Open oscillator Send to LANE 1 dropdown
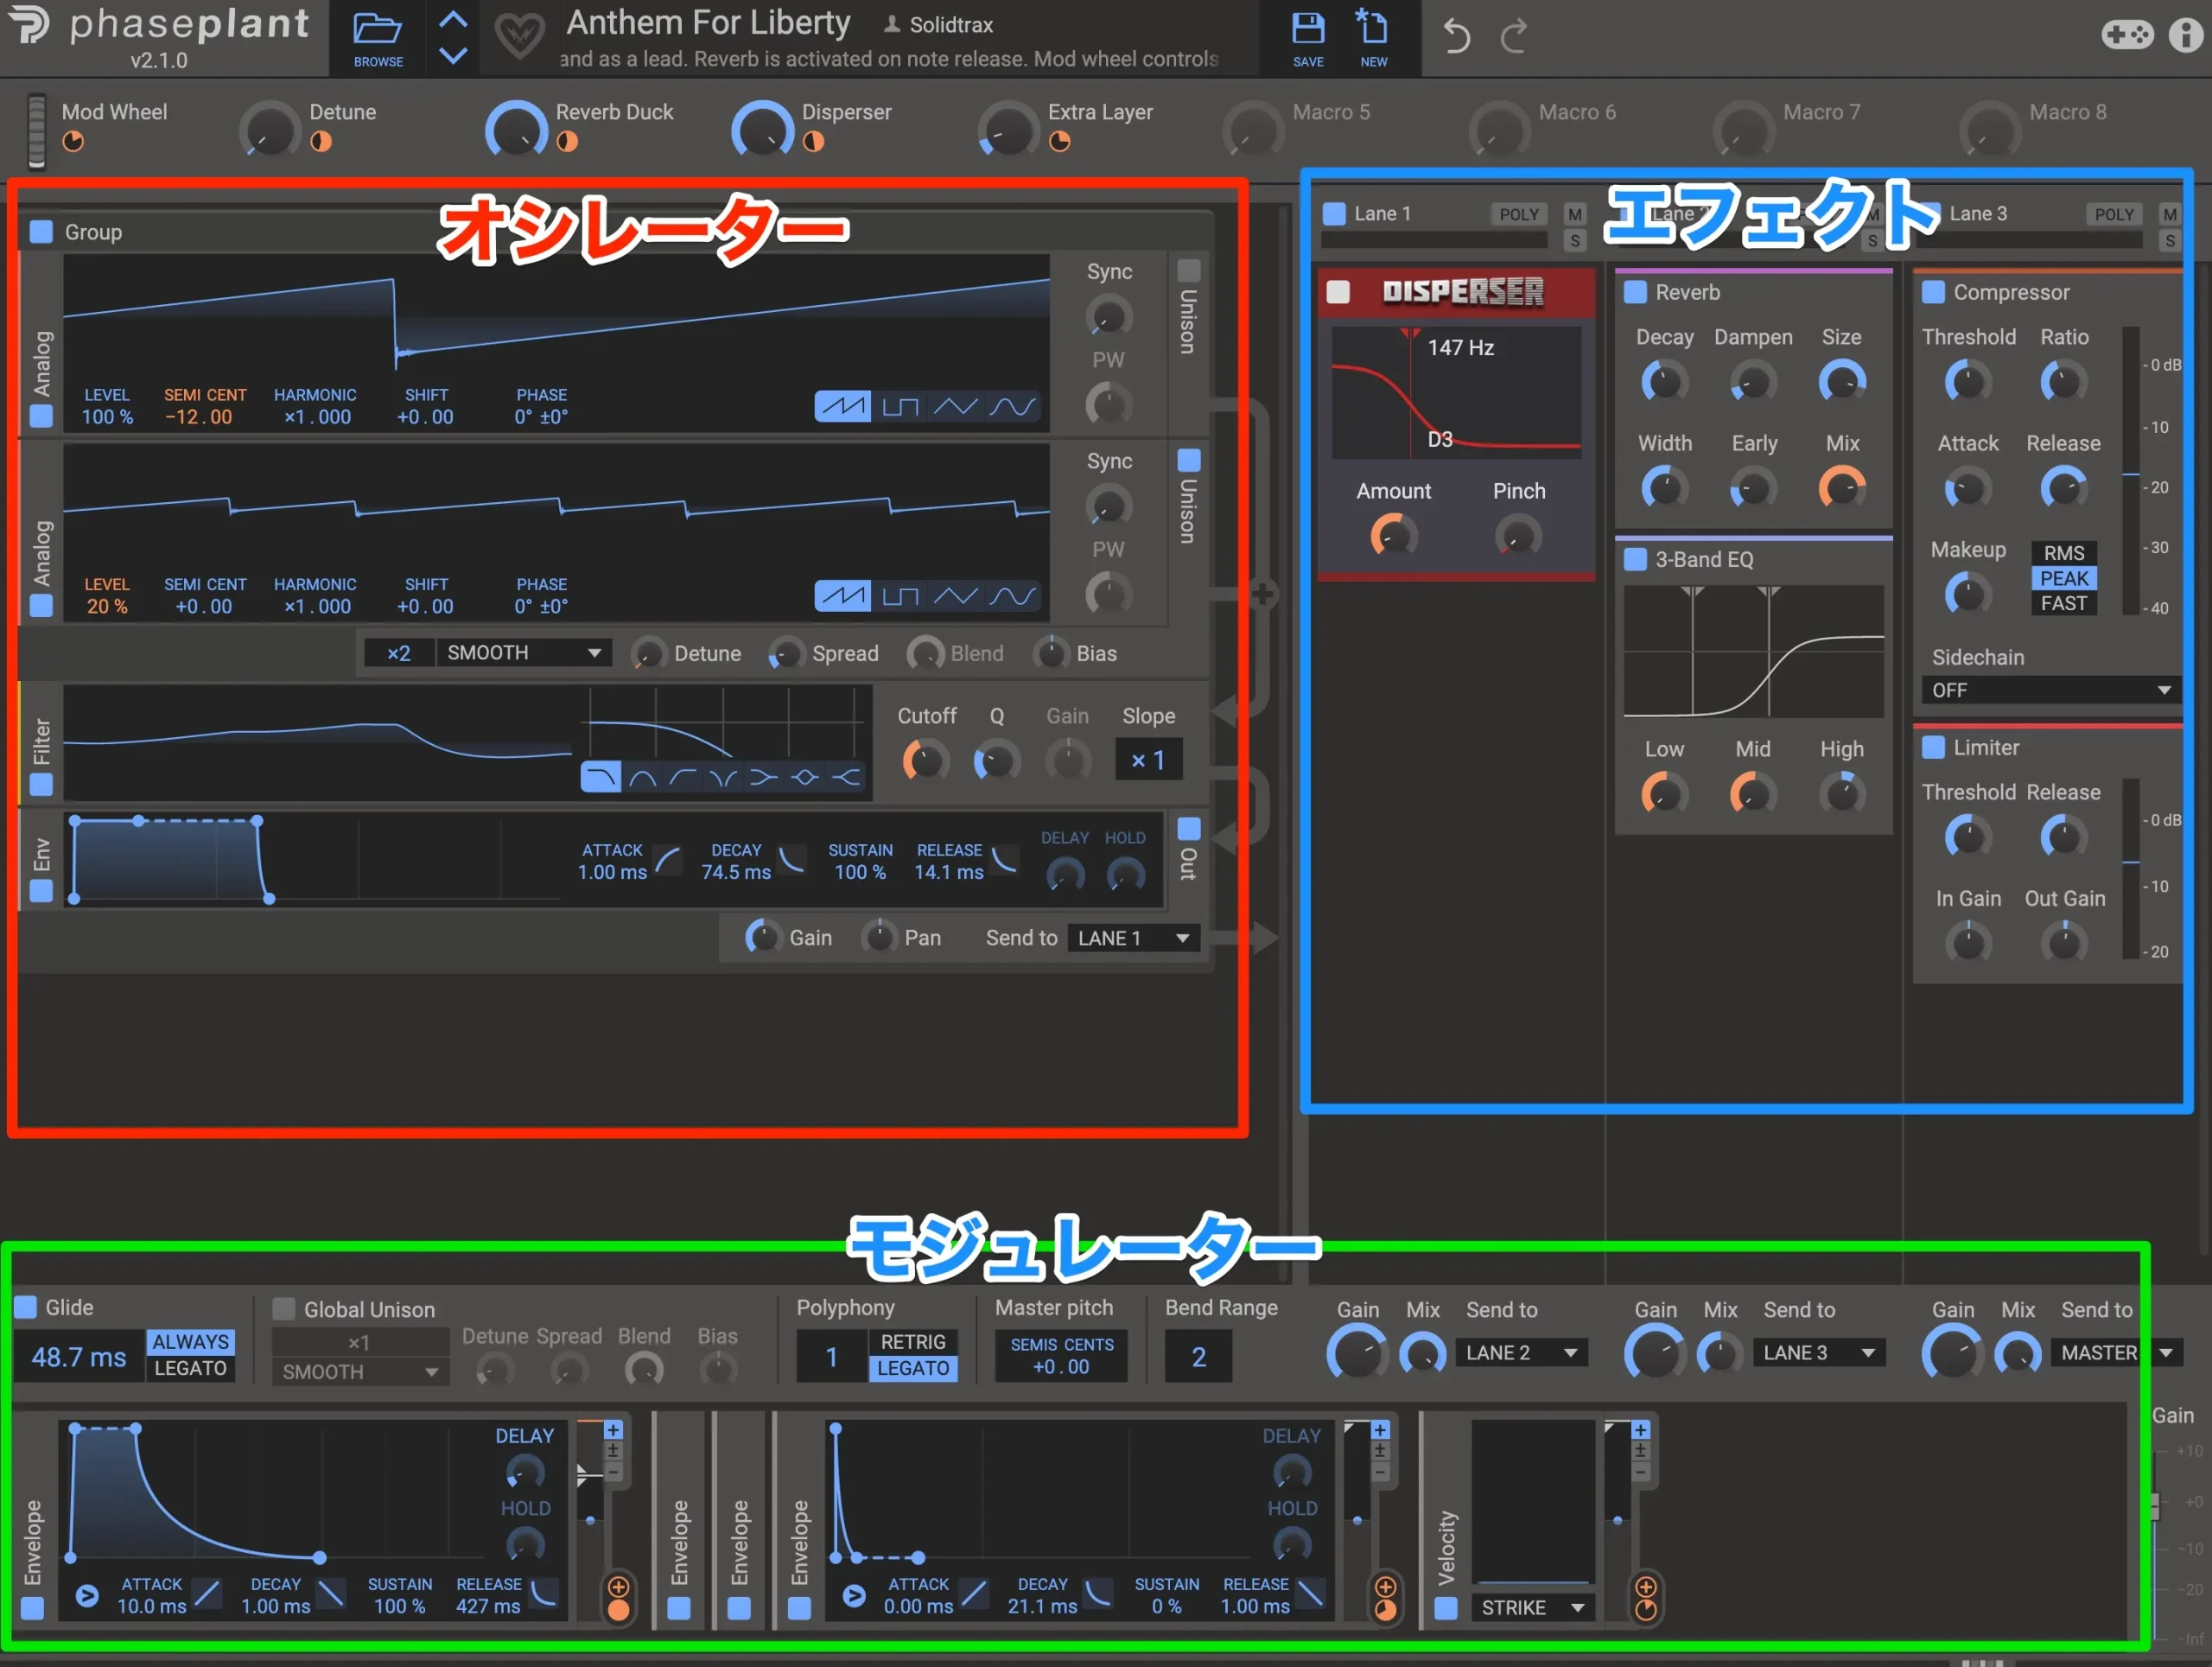This screenshot has height=1667, width=2212. coord(1133,938)
